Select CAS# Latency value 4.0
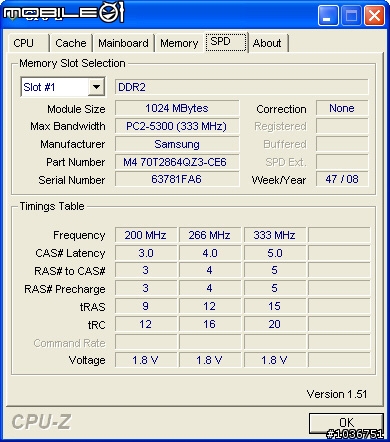This screenshot has height=442, width=390. tap(210, 253)
